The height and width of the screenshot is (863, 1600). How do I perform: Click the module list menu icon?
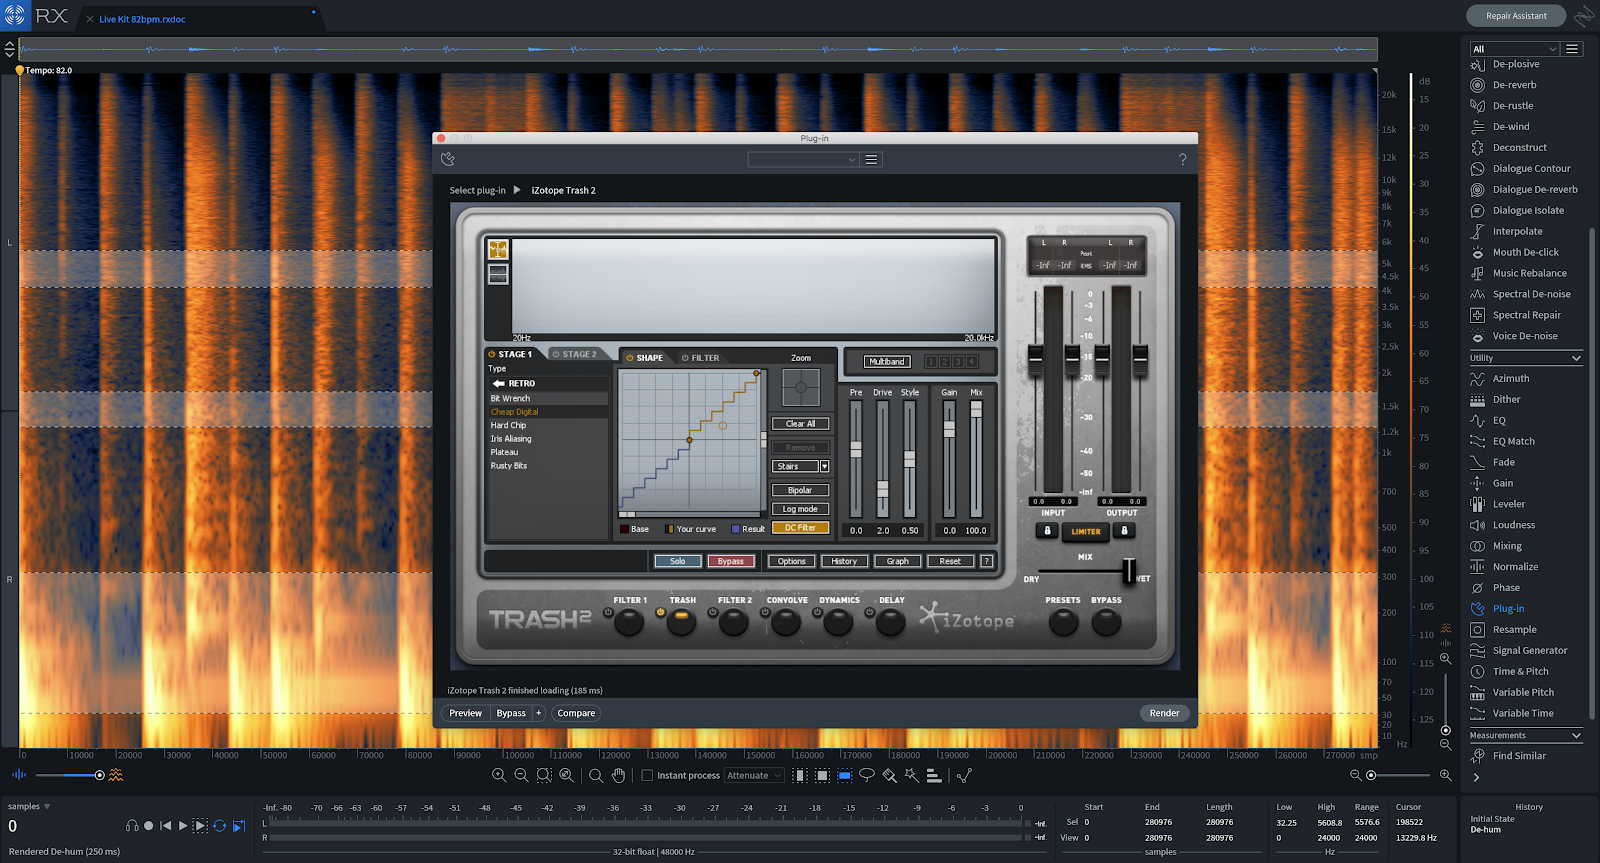(1572, 49)
